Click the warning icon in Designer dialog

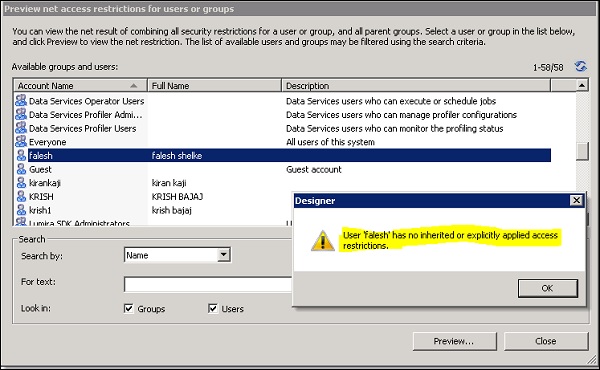tap(323, 241)
